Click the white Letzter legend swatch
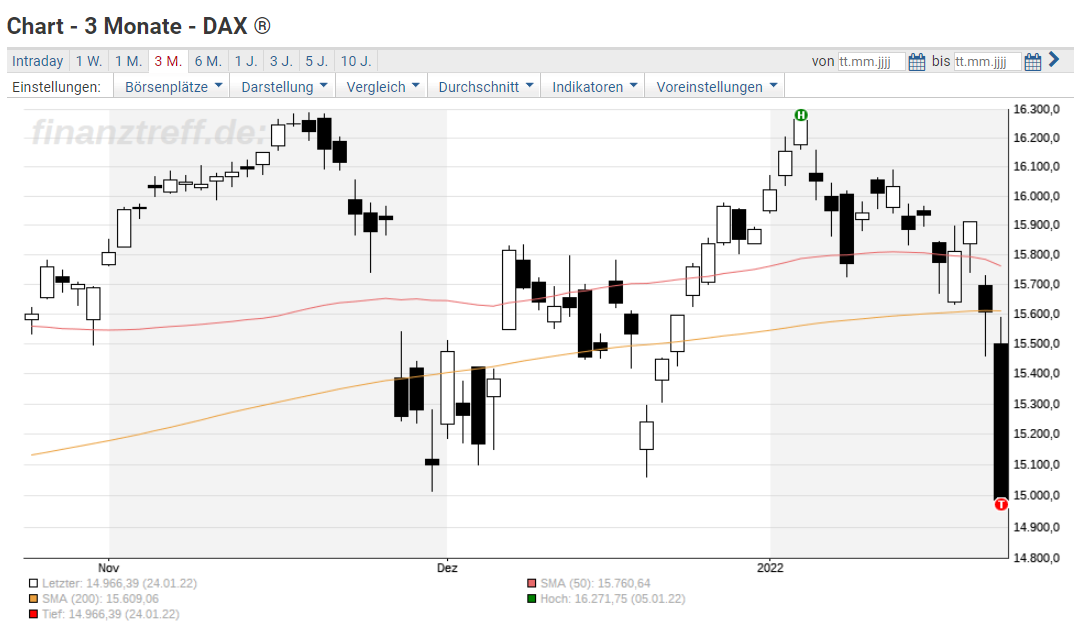Viewport: 1079px width, 628px height. click(x=33, y=583)
